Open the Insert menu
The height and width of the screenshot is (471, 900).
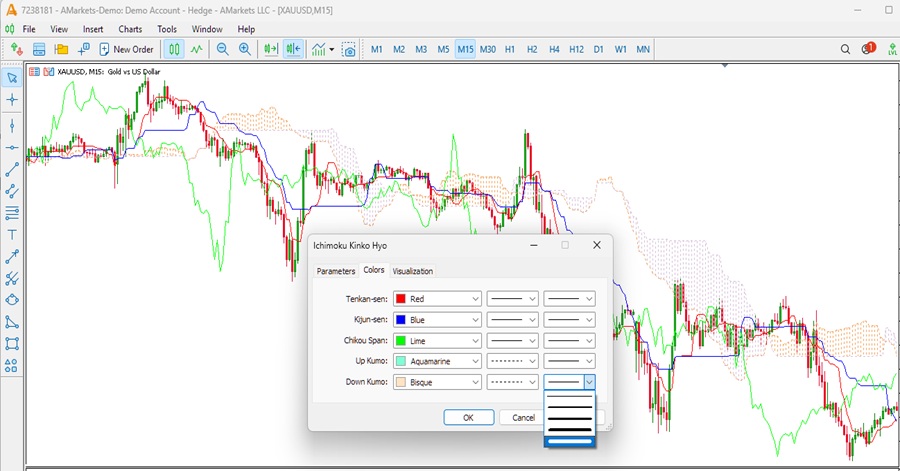click(93, 29)
